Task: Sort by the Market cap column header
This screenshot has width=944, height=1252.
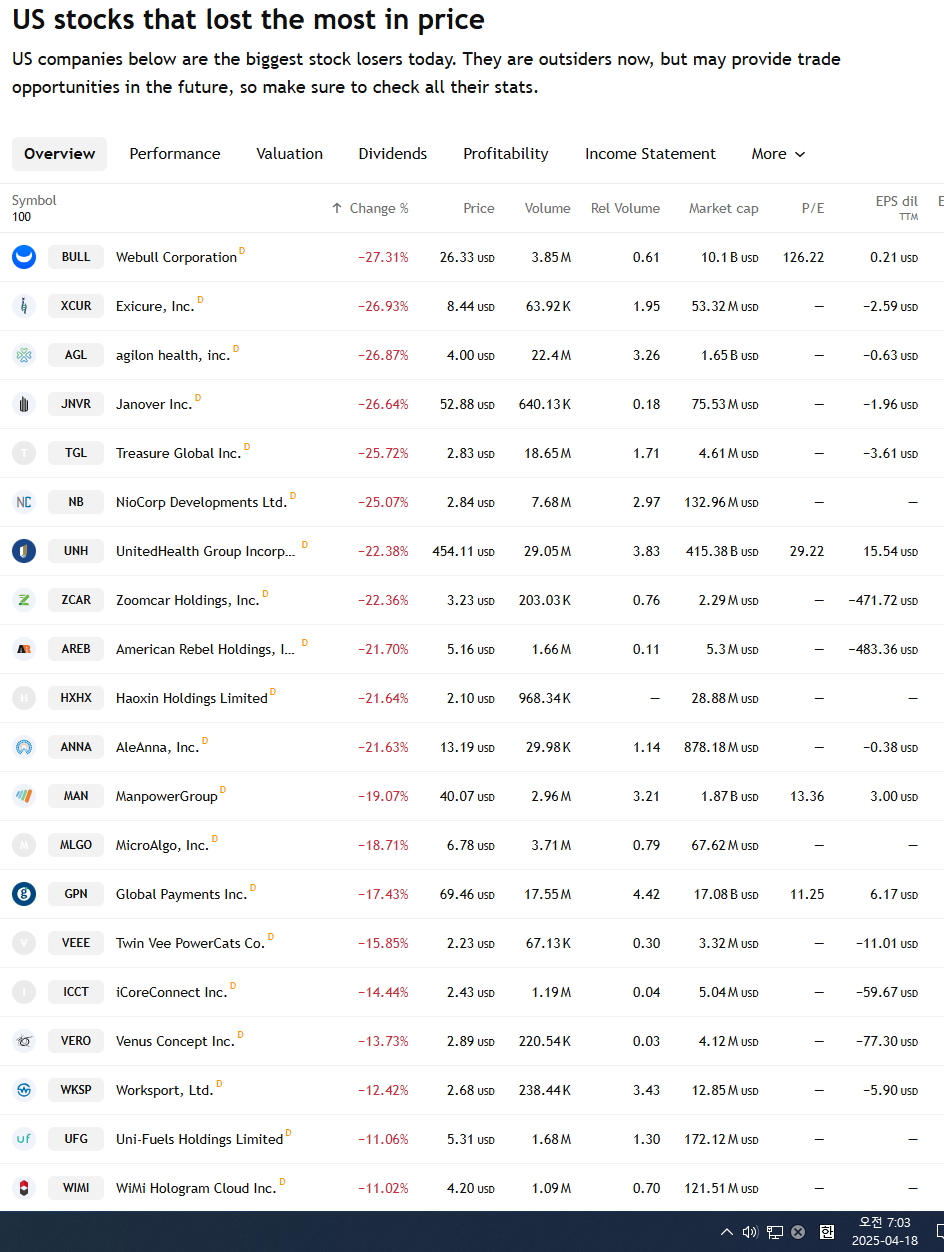Action: pos(723,208)
